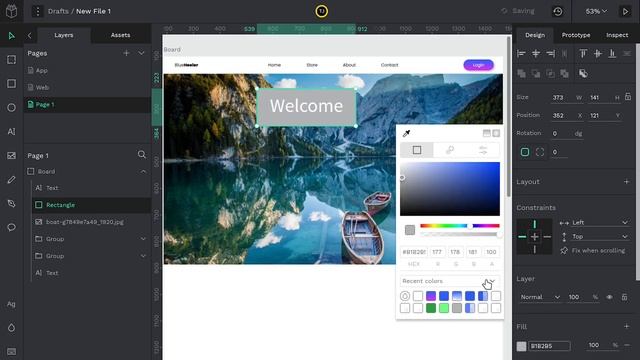Switch to the Inspect tab
Screen dimensions: 640x360
click(x=617, y=35)
